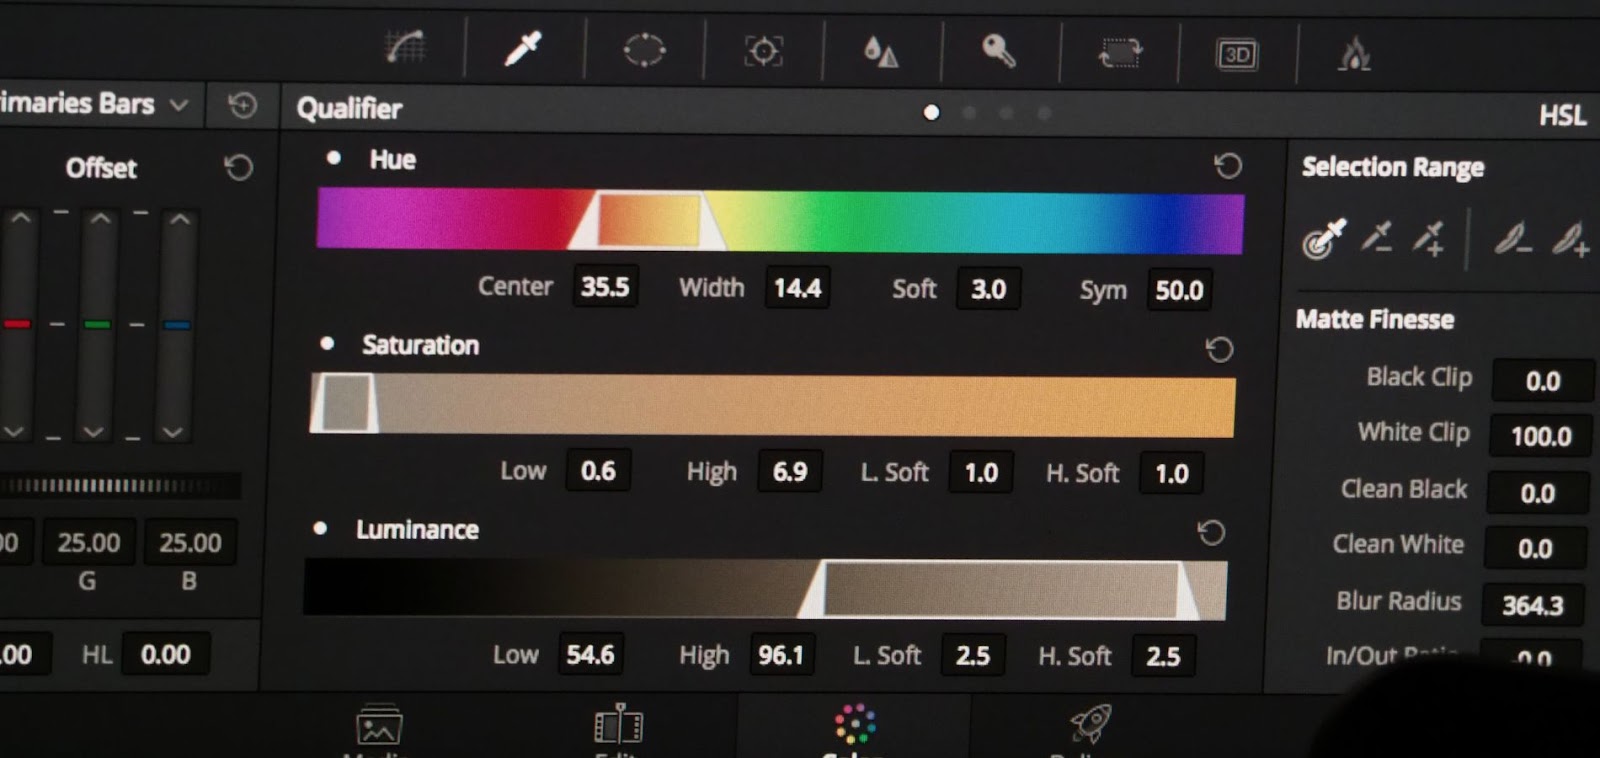1600x758 pixels.
Task: Open the flame-shaped palette icon in toolbar
Action: pyautogui.click(x=1354, y=54)
